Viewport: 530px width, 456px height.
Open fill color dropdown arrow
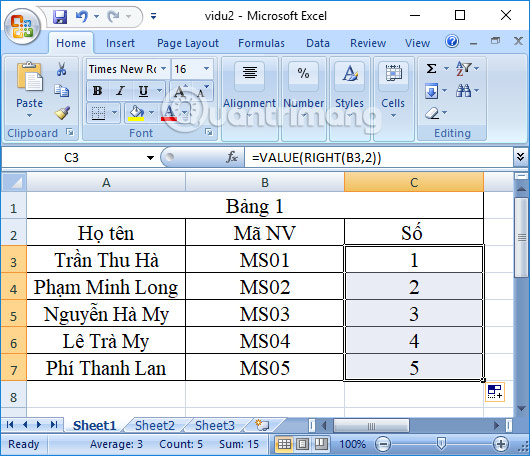coord(151,113)
